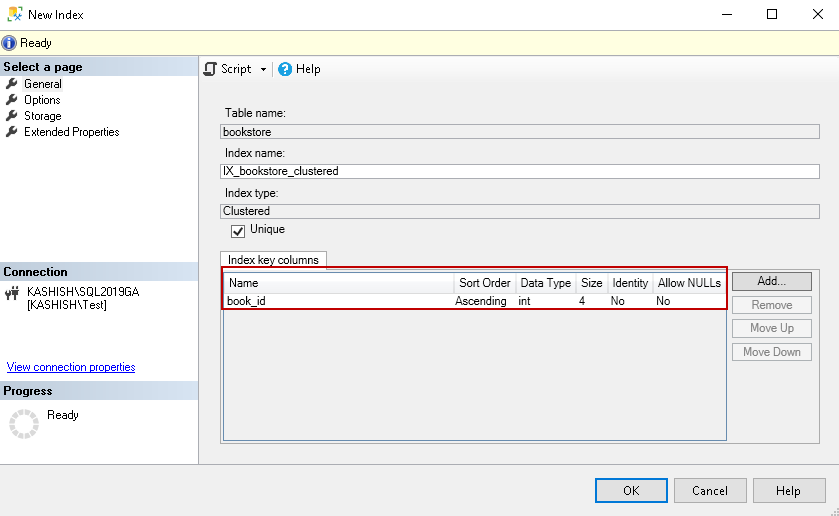Click the Sort Order column header

coord(485,283)
